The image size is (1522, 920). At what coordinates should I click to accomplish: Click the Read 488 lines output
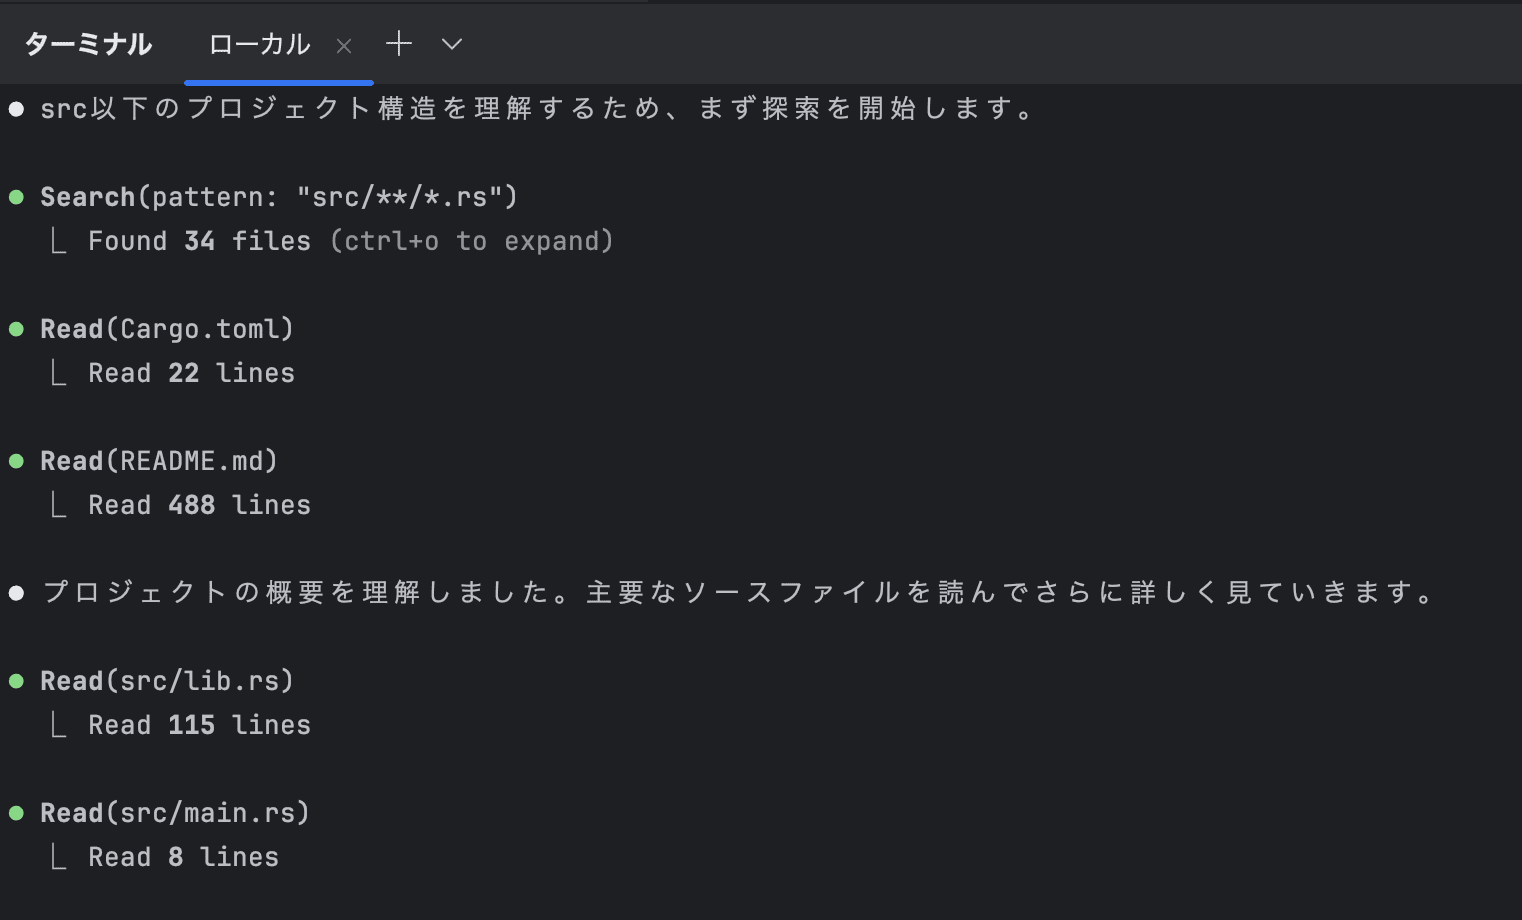click(199, 505)
